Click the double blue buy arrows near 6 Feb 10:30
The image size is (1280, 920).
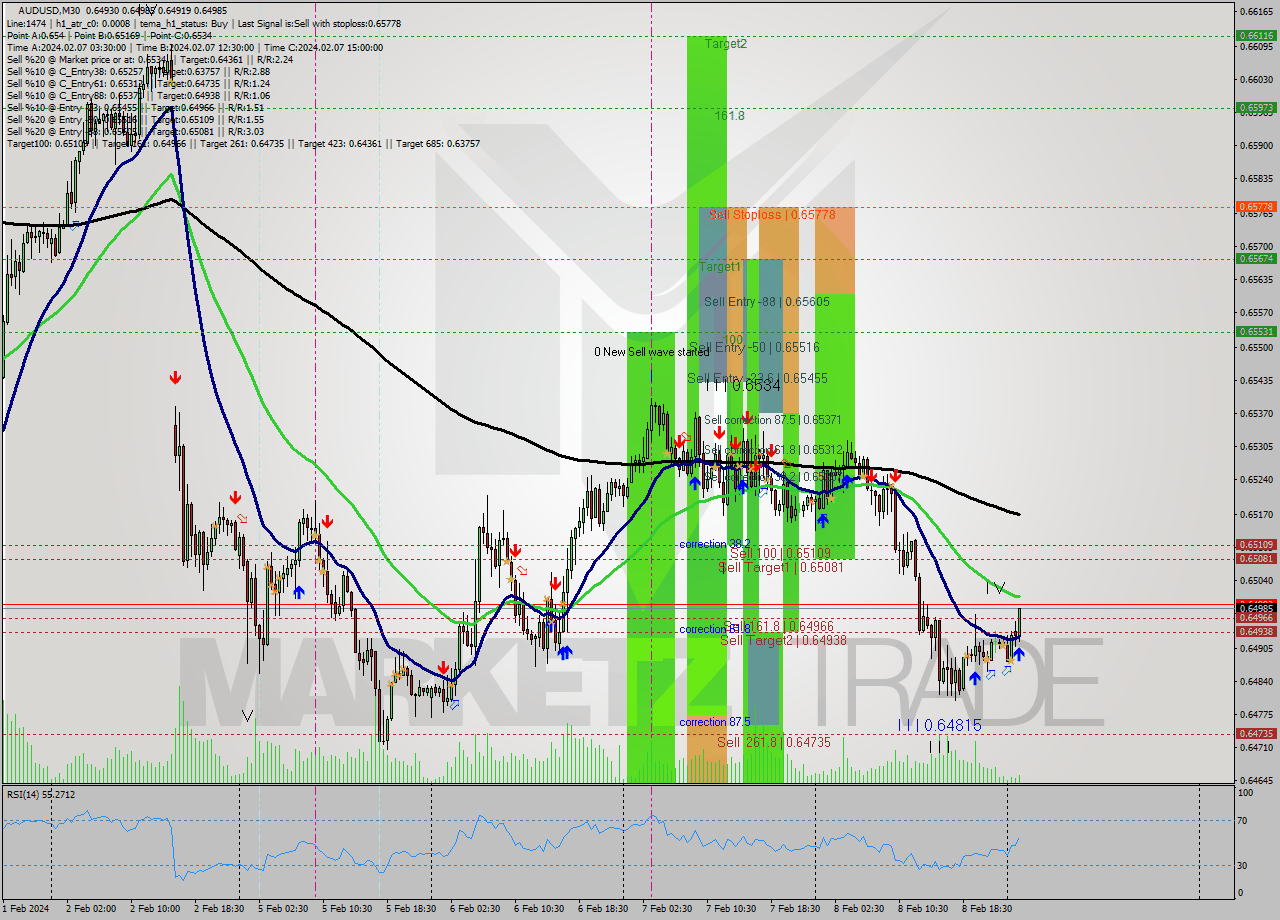565,652
